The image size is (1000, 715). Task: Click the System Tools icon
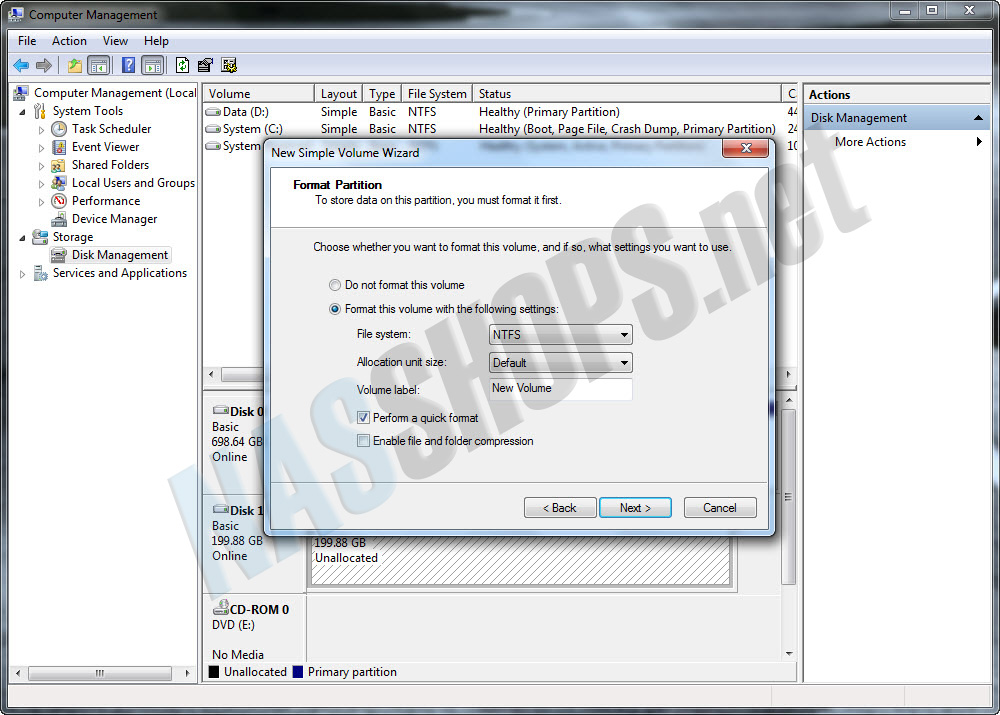[x=40, y=111]
